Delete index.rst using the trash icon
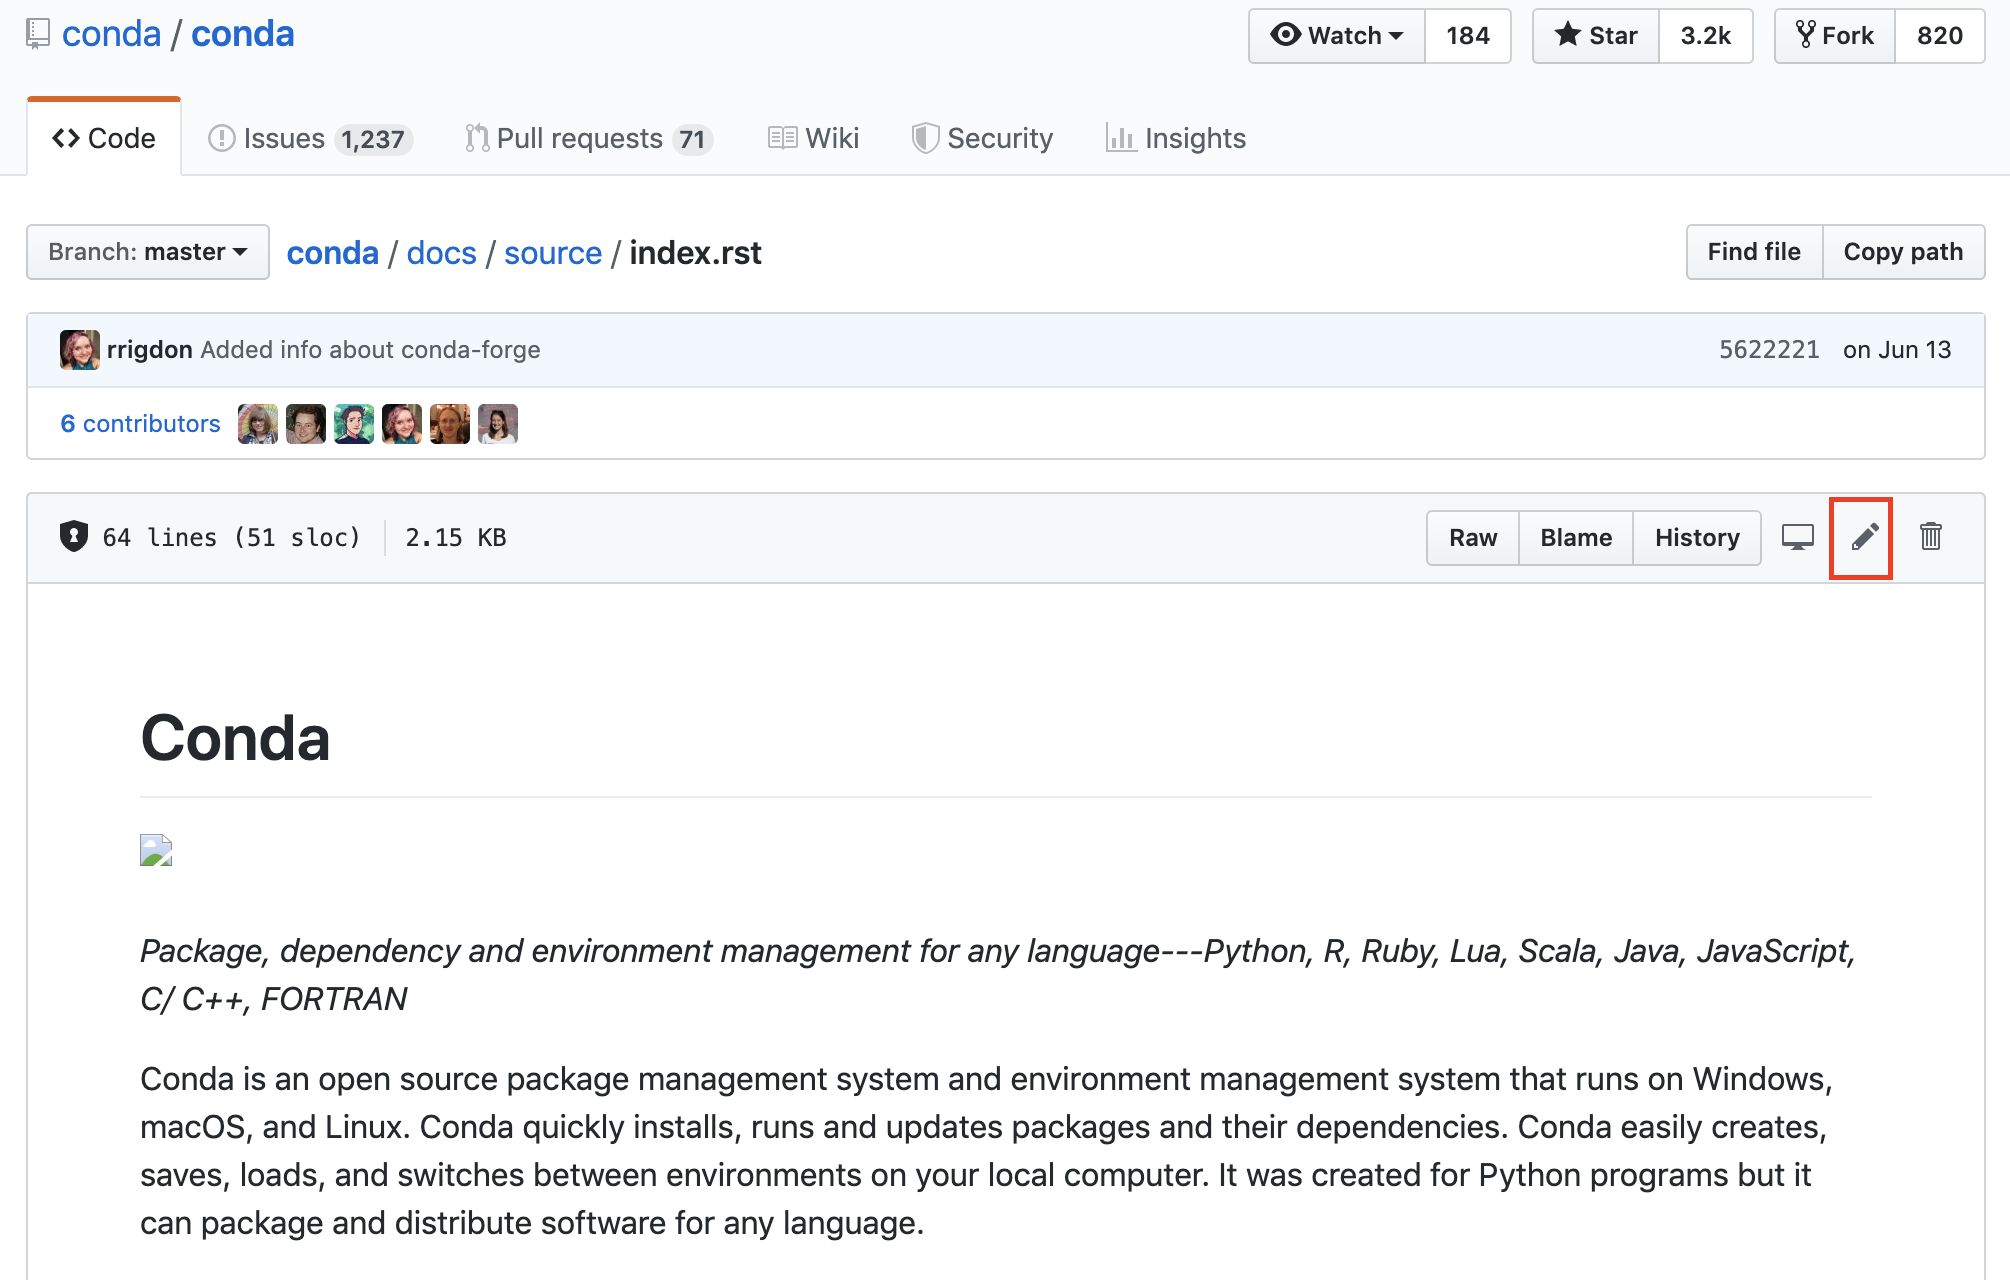The width and height of the screenshot is (2010, 1280). coord(1930,537)
